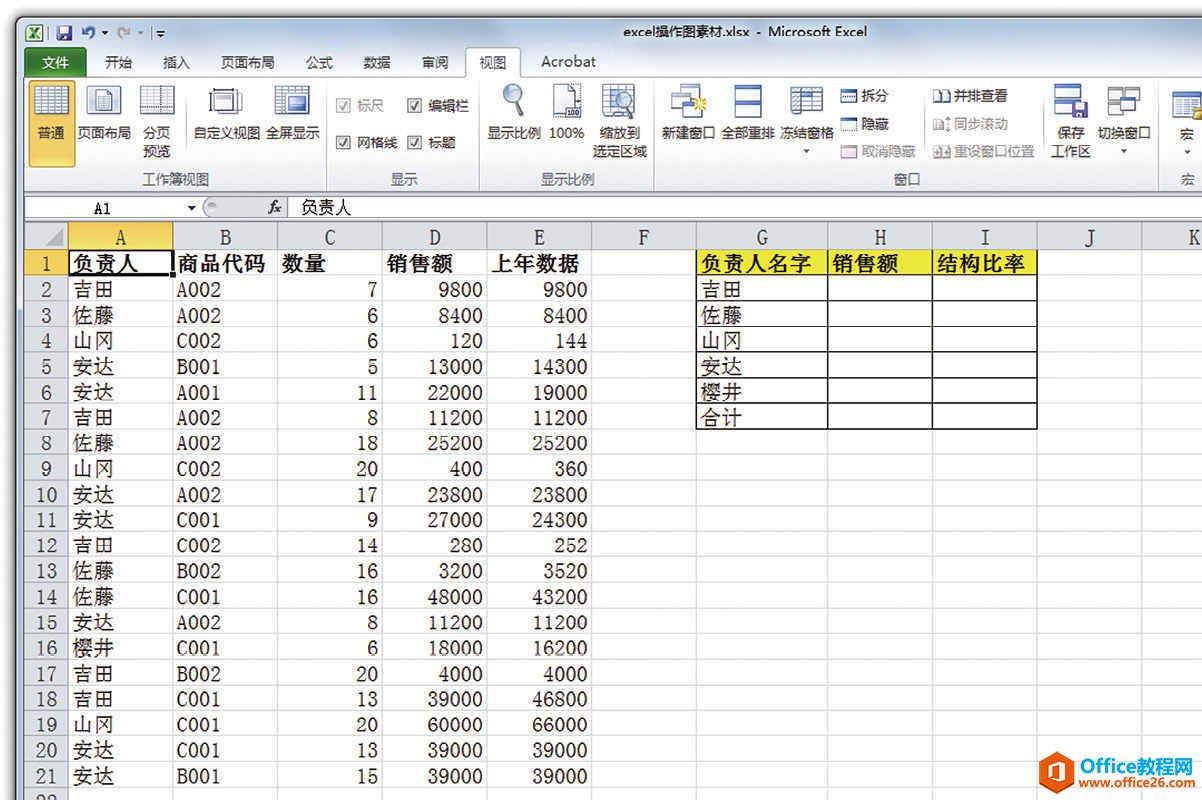Click fx insert function button

click(275, 208)
